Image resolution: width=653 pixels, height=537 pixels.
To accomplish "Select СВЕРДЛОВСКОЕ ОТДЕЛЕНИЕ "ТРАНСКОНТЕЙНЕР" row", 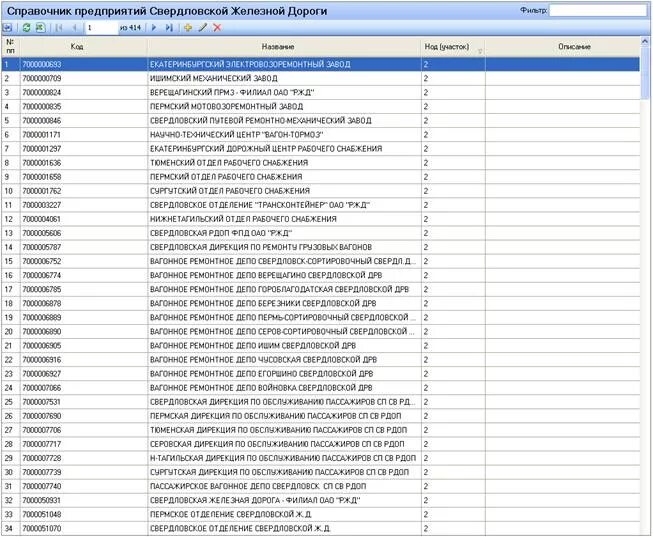I will (x=321, y=205).
